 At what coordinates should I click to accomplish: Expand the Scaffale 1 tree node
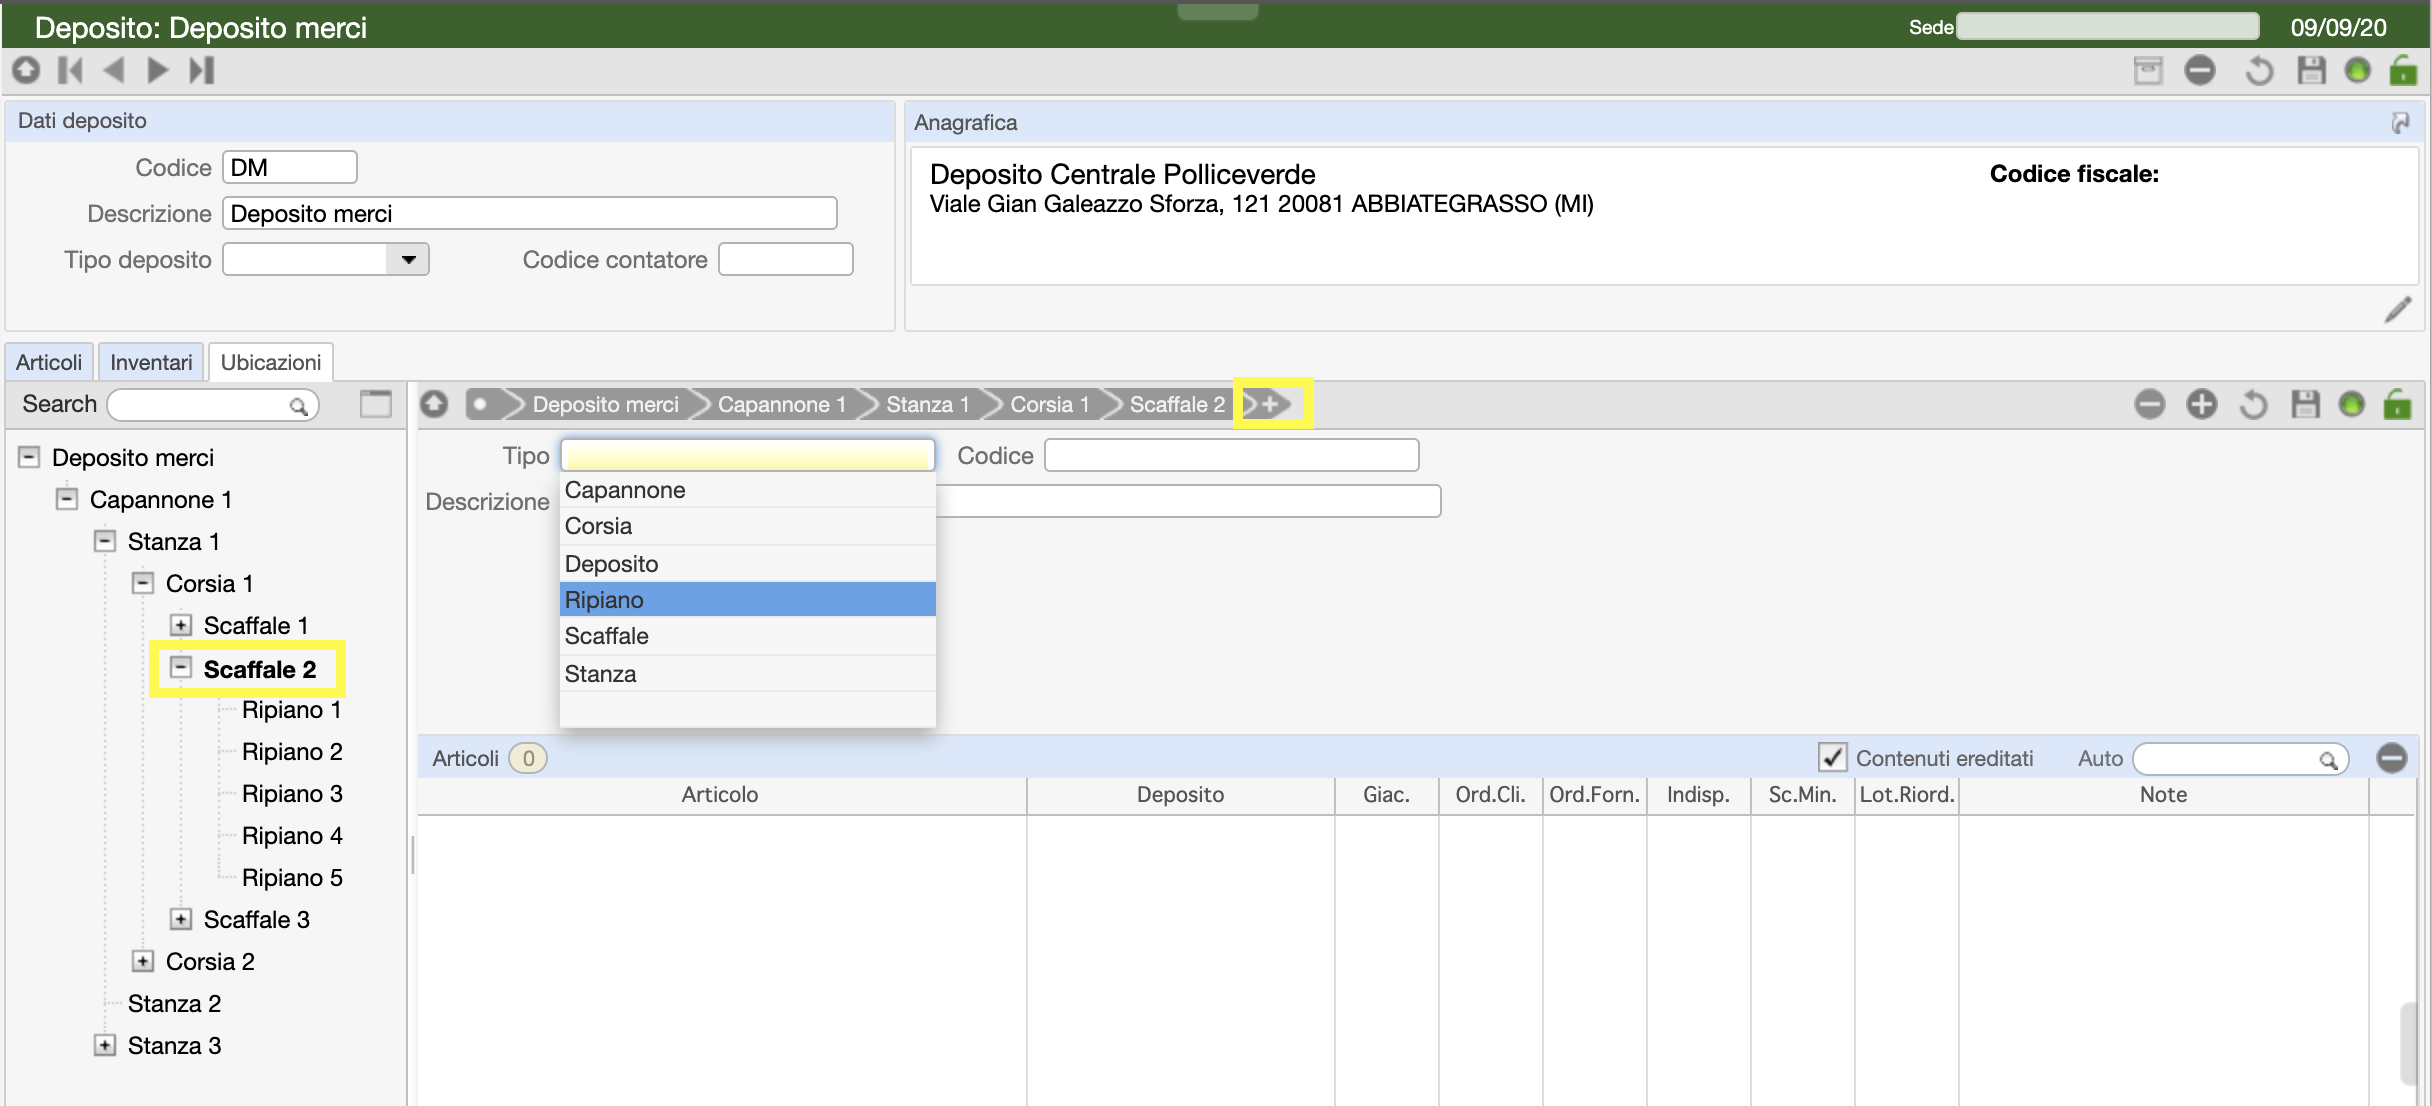point(181,625)
